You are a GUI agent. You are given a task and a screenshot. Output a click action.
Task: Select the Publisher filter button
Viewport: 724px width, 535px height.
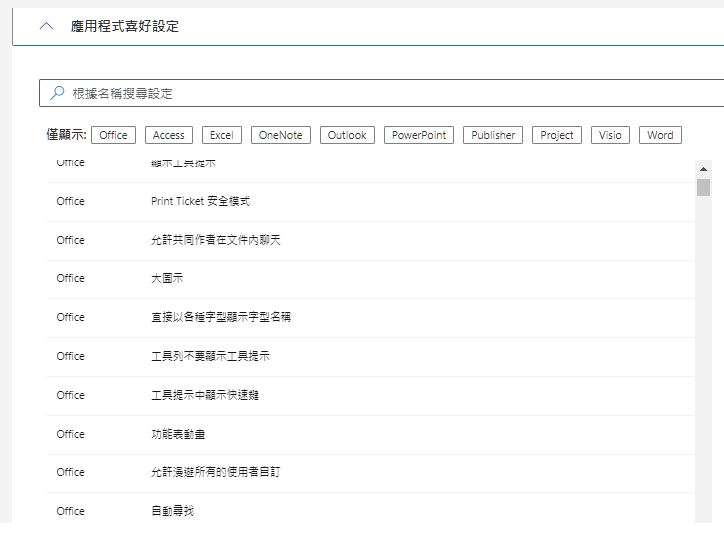493,135
